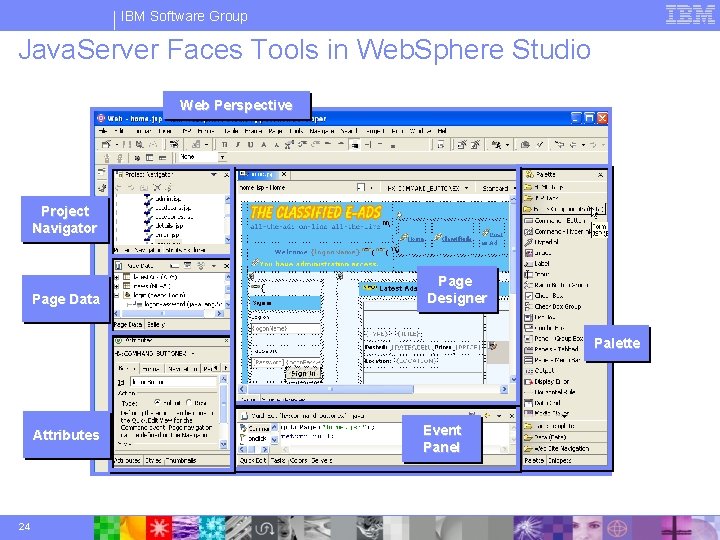The height and width of the screenshot is (540, 720).
Task: Select the Reset type radio button
Action: (189, 402)
